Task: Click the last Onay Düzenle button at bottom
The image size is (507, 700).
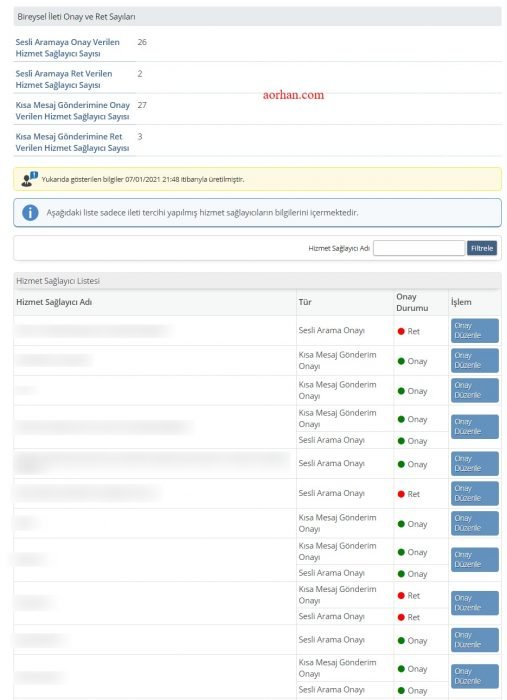Action: point(474,676)
